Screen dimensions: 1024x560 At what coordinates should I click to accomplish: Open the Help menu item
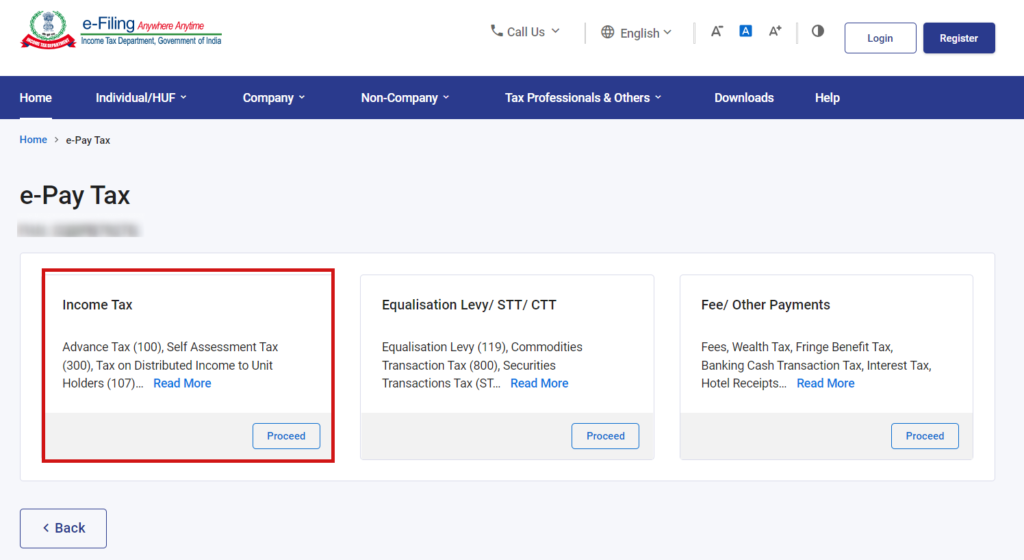click(827, 98)
